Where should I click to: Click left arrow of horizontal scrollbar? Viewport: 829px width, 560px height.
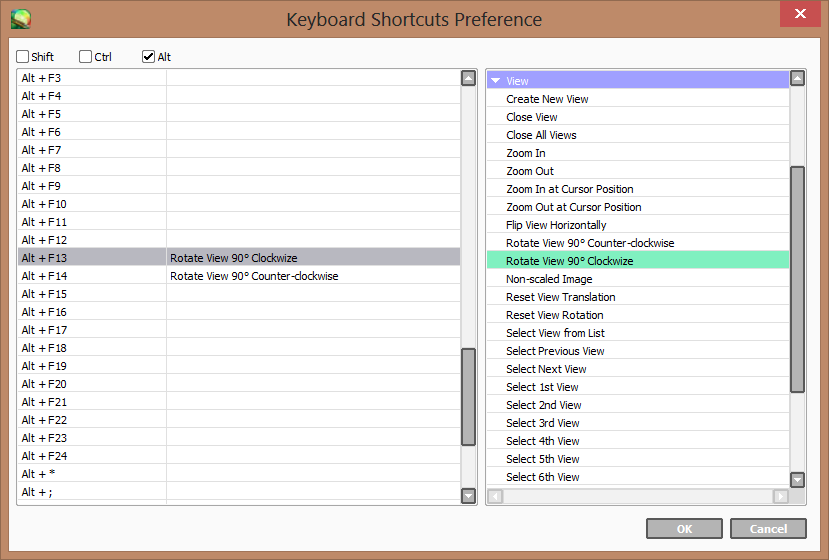coord(494,496)
